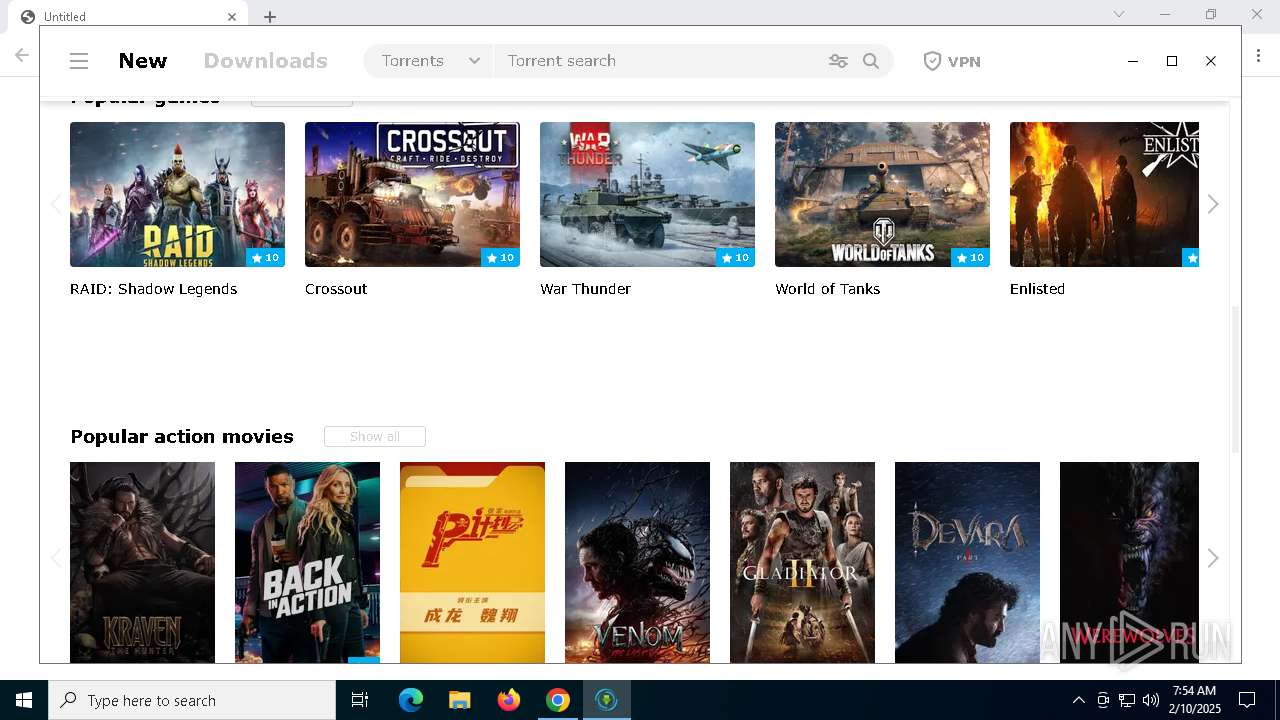Click the taskbar search box
This screenshot has width=1280, height=720.
click(x=192, y=700)
